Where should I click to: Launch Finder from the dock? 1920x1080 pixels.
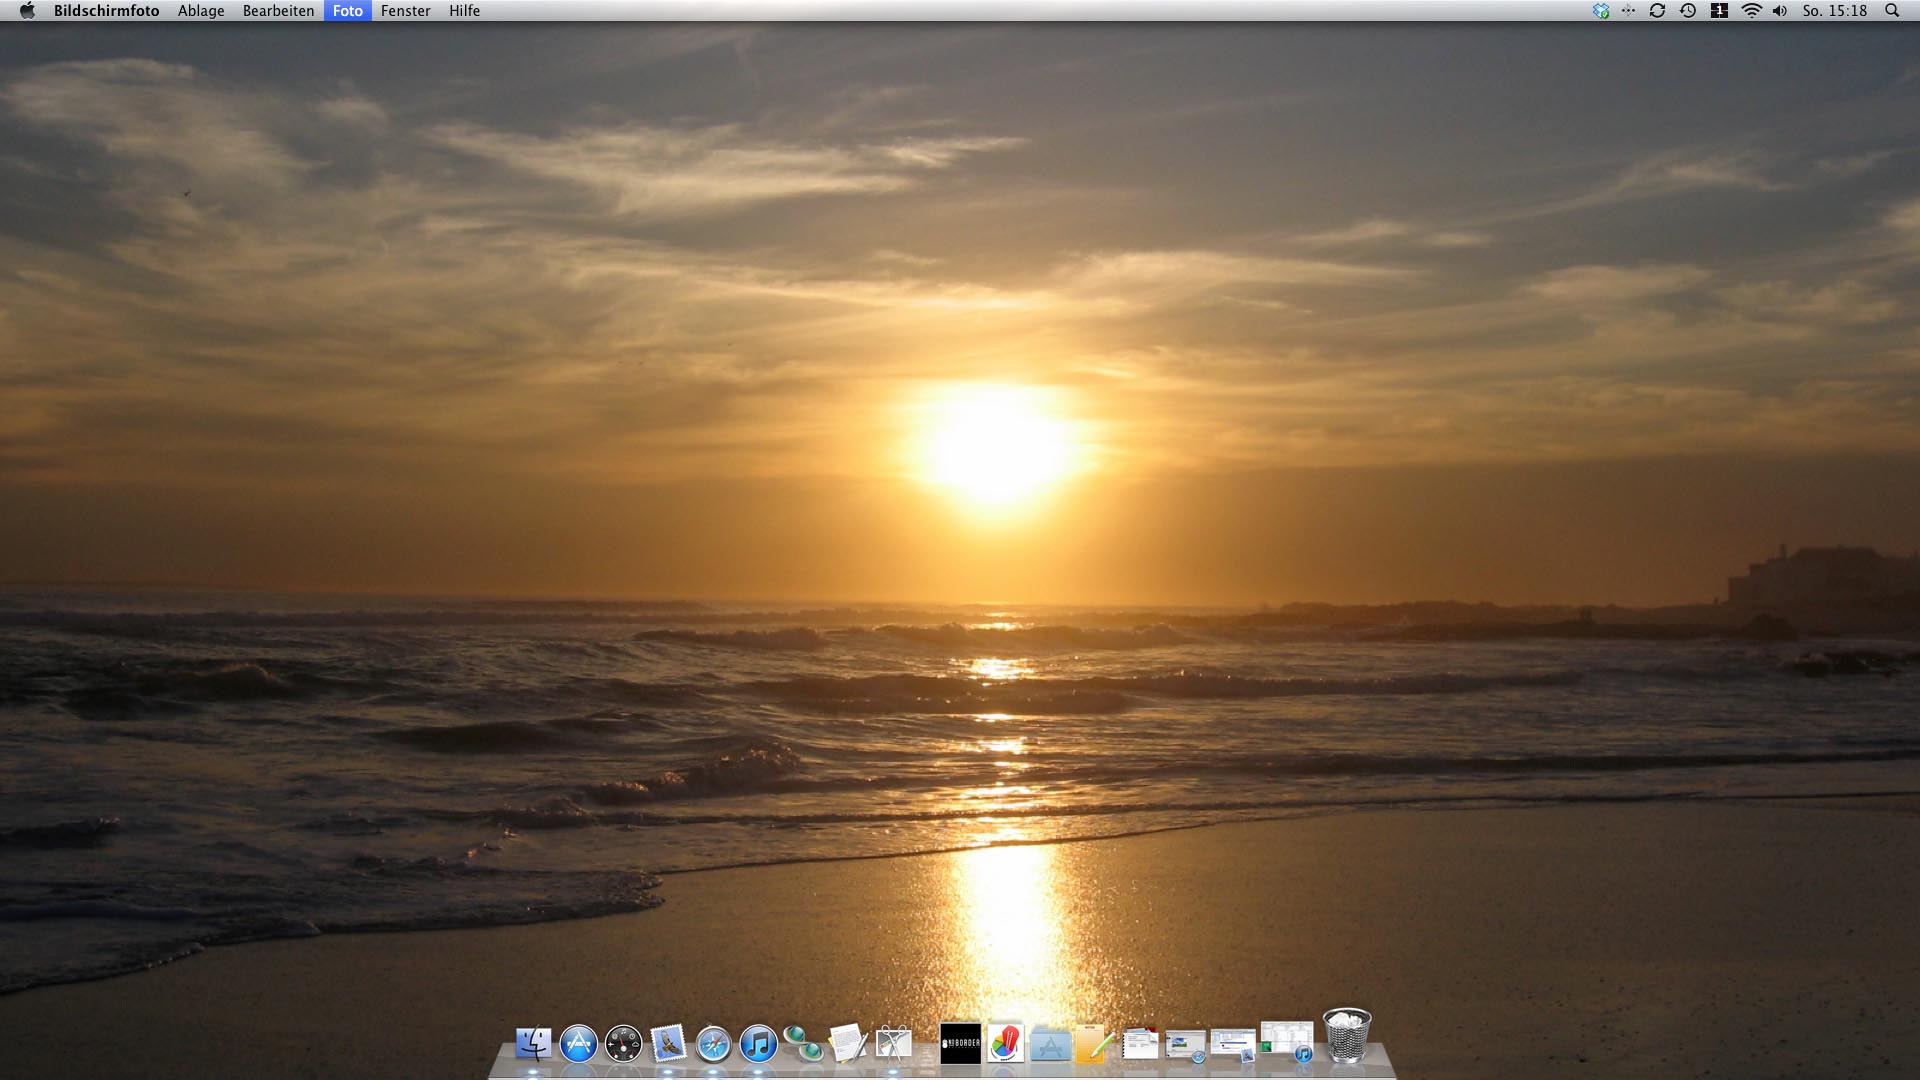(533, 1044)
